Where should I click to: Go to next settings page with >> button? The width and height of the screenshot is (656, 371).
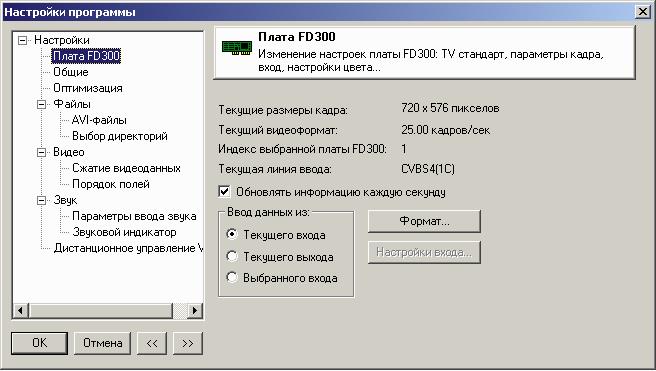coord(188,343)
